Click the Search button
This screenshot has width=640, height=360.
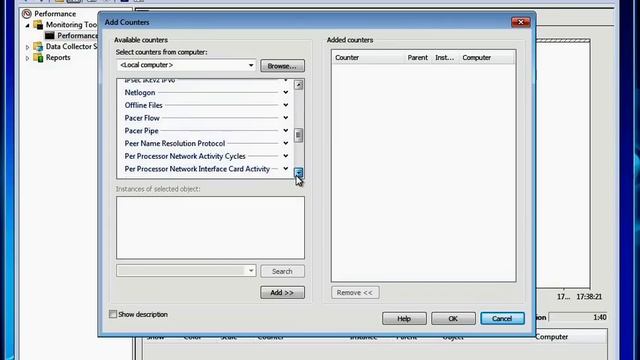pyautogui.click(x=282, y=271)
